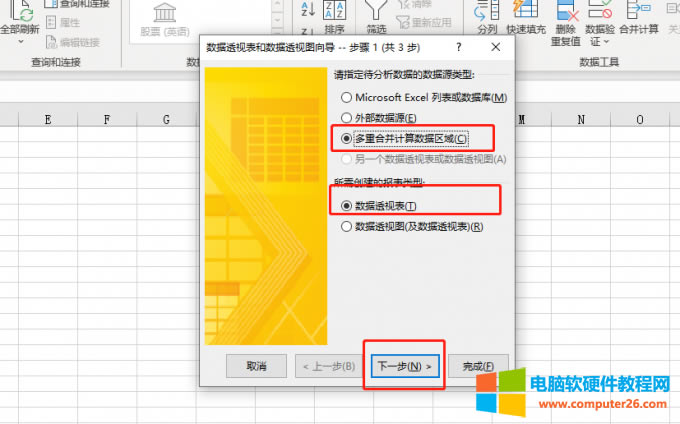Click the Filter (筛选) funnel icon

click(x=376, y=18)
